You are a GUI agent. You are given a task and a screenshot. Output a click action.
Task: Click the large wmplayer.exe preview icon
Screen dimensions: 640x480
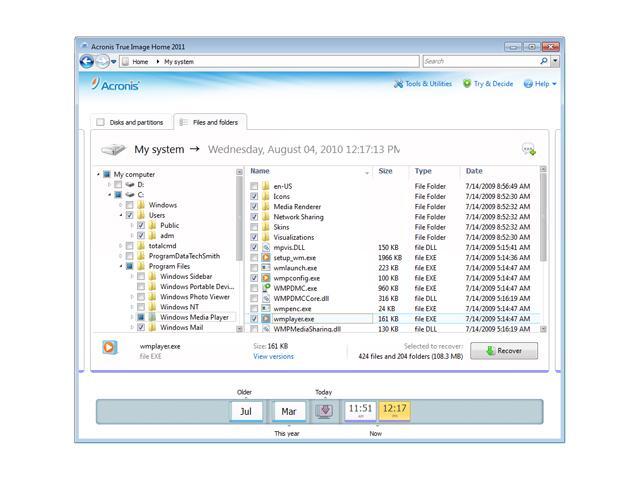109,347
